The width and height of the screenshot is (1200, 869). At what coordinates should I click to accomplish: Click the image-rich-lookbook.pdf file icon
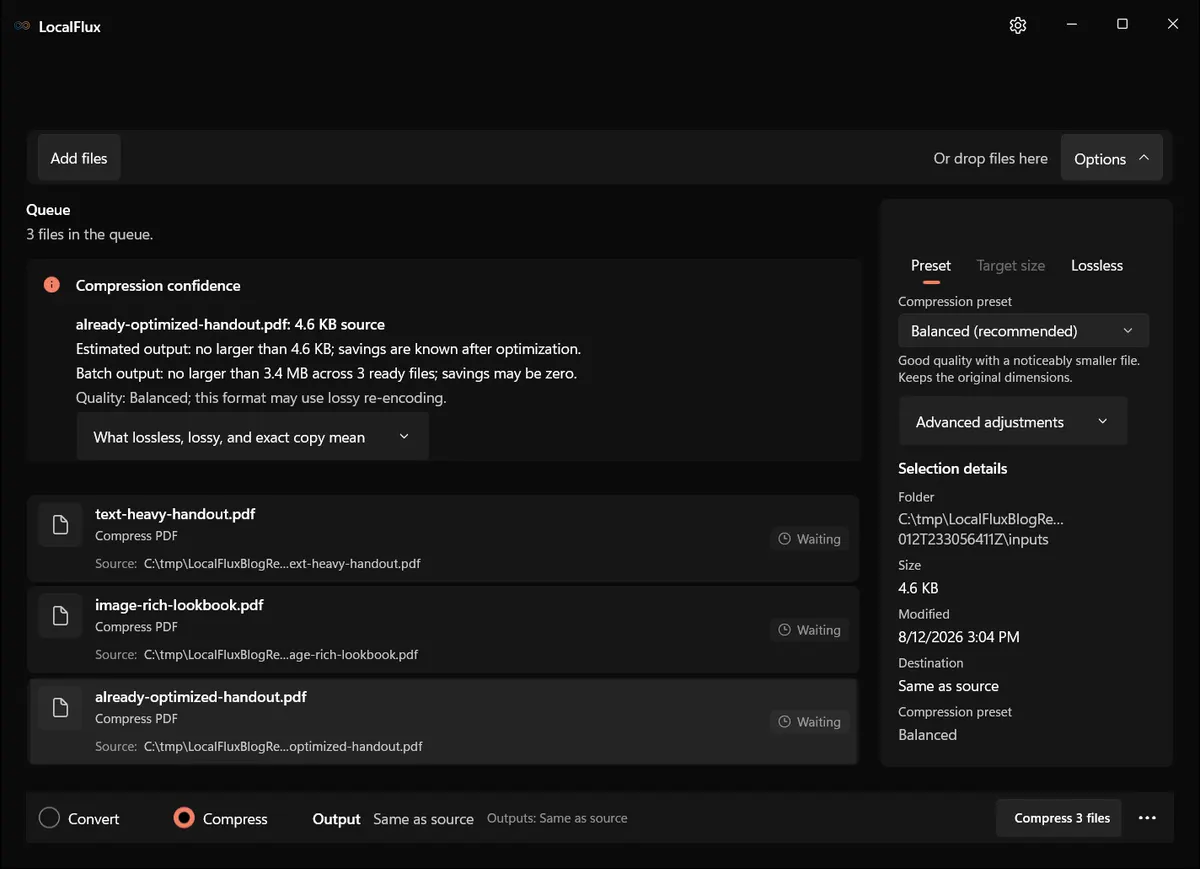coord(60,616)
